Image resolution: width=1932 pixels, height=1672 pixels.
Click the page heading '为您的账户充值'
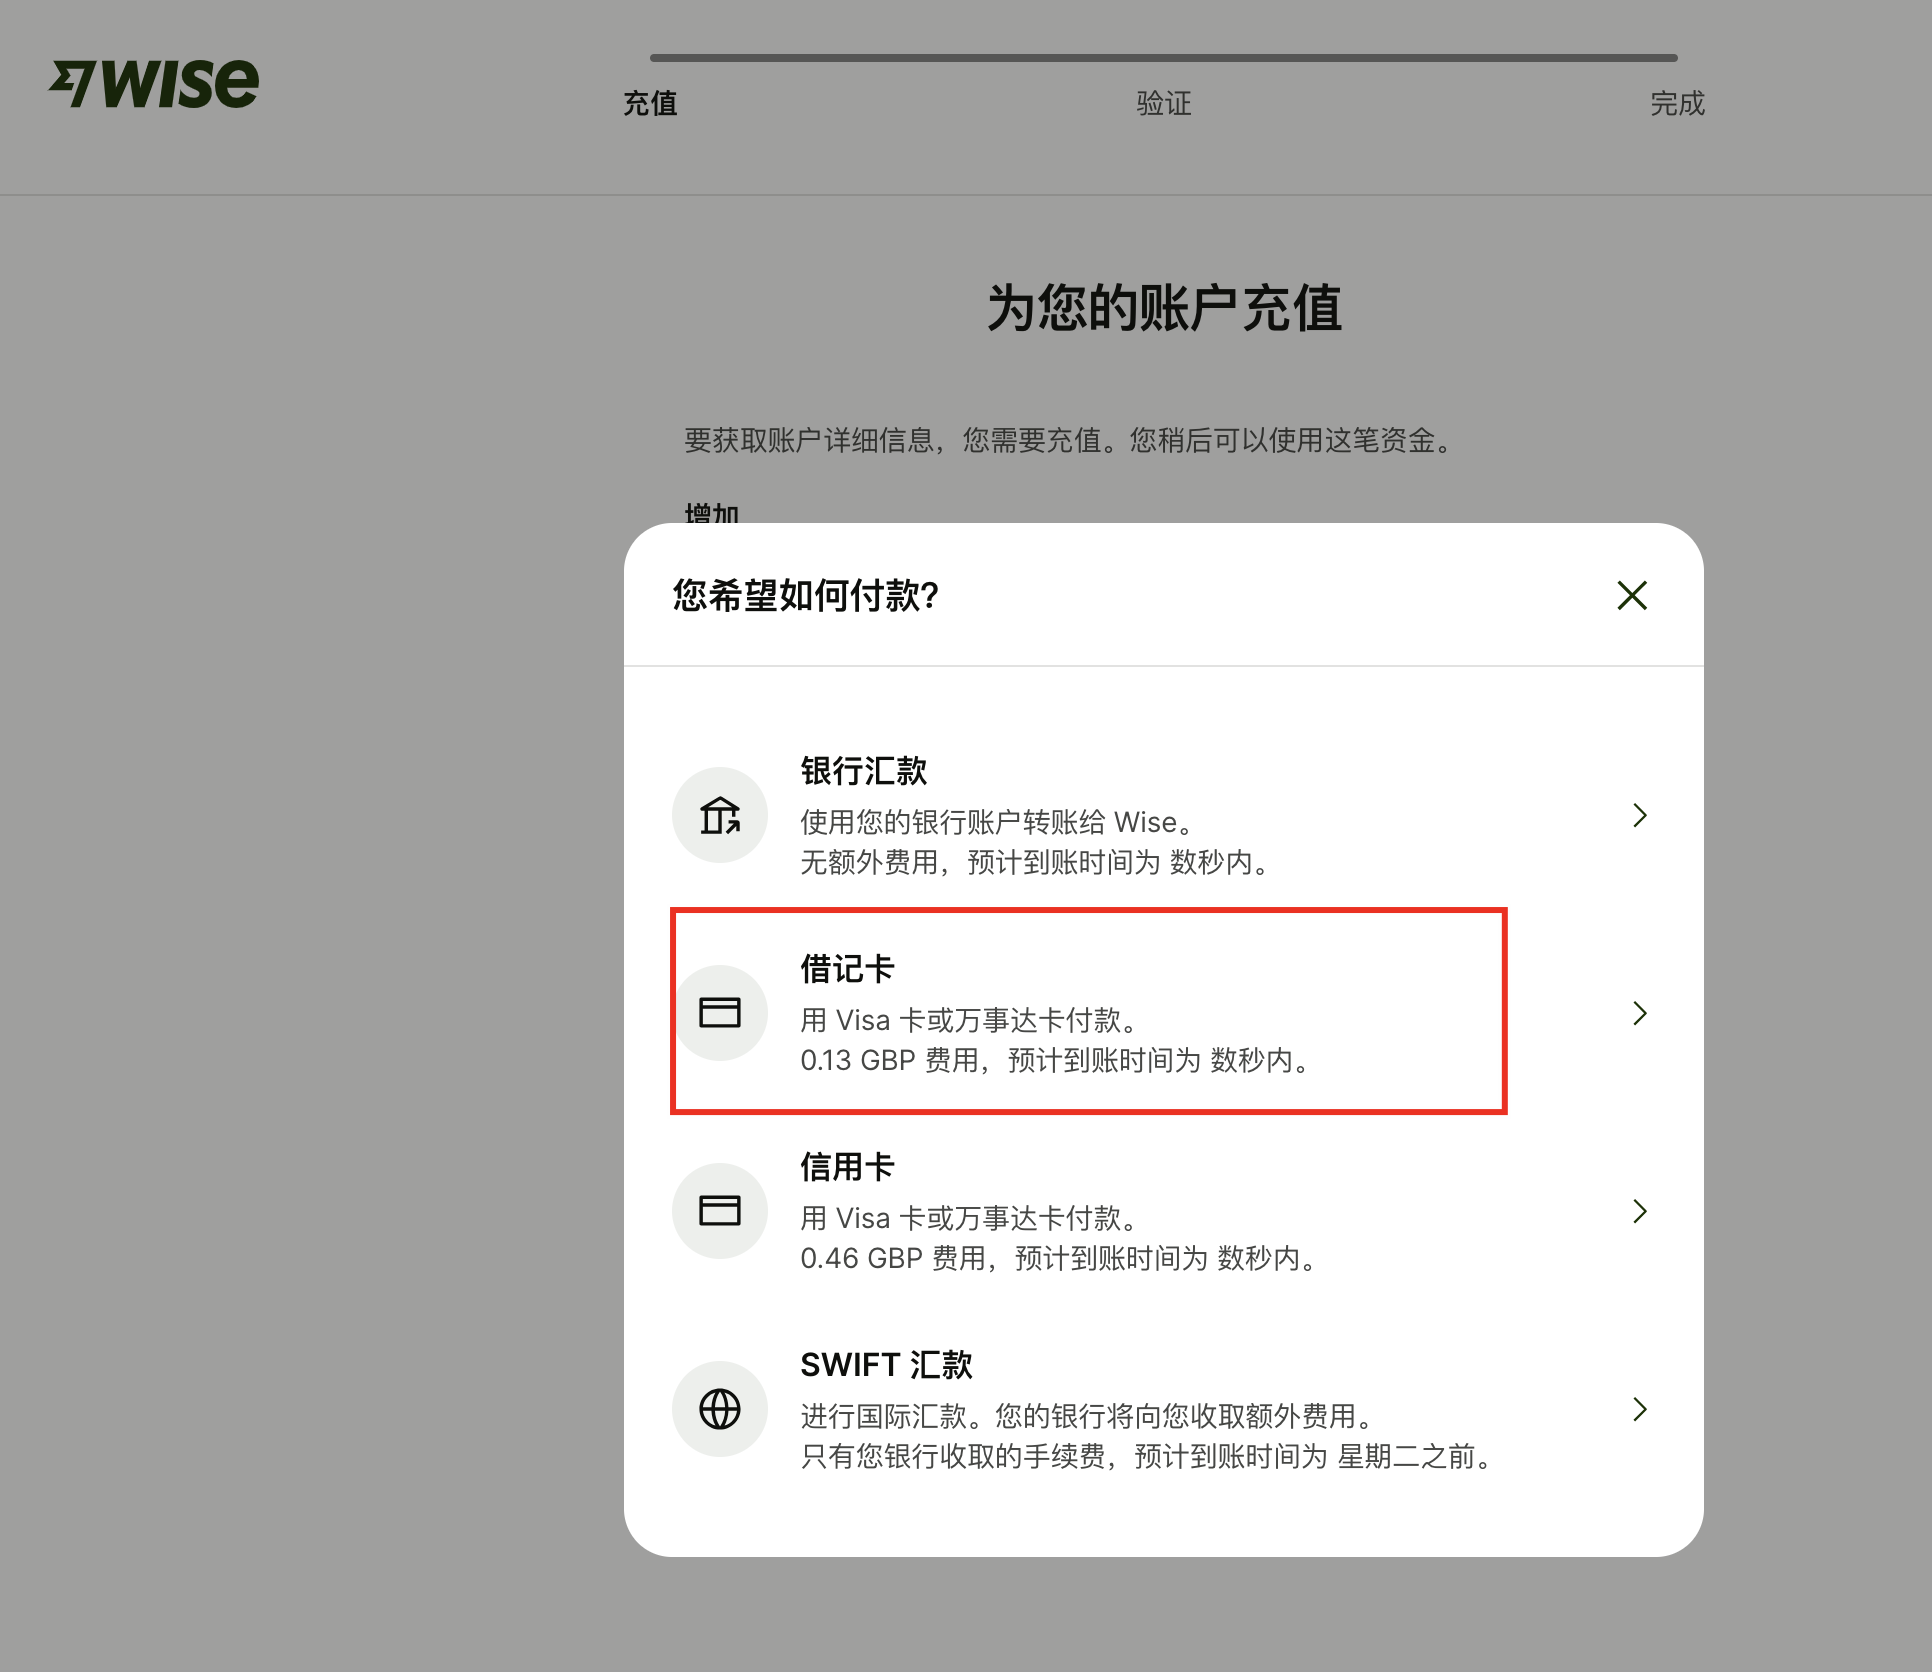(1164, 308)
